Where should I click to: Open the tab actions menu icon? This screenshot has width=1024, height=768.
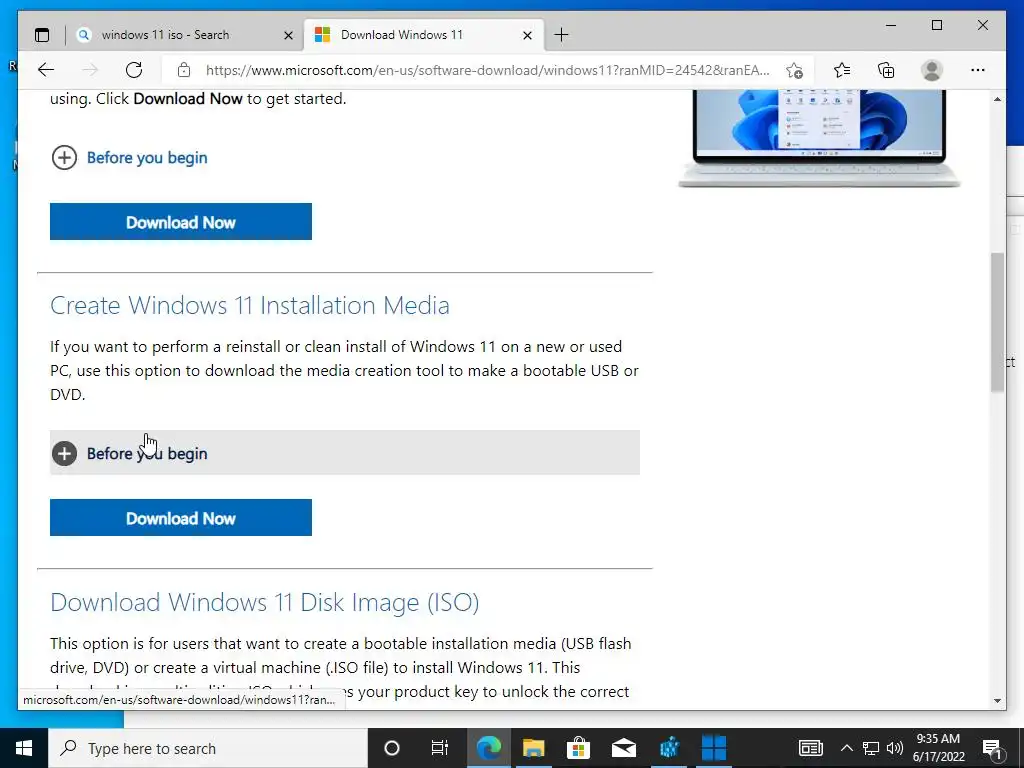pyautogui.click(x=42, y=35)
